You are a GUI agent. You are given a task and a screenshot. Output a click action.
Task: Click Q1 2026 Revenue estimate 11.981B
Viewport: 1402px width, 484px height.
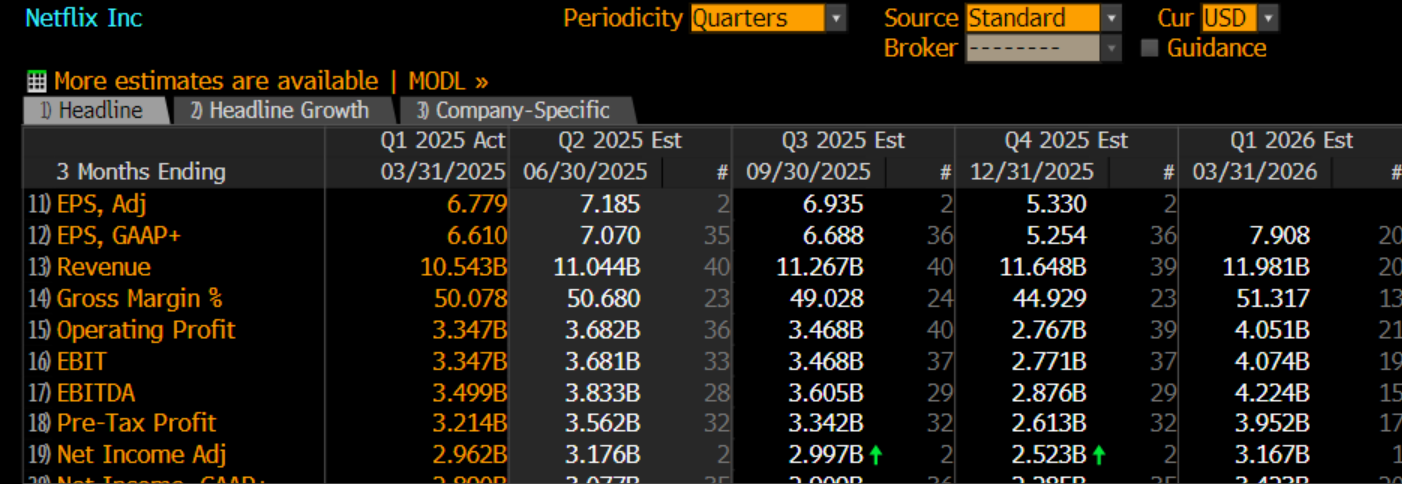[1268, 267]
